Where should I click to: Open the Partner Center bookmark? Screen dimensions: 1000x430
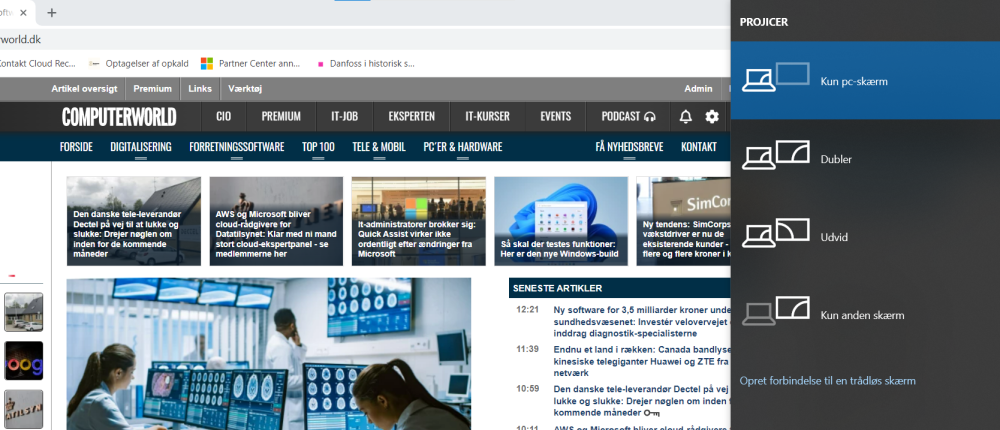click(x=250, y=63)
